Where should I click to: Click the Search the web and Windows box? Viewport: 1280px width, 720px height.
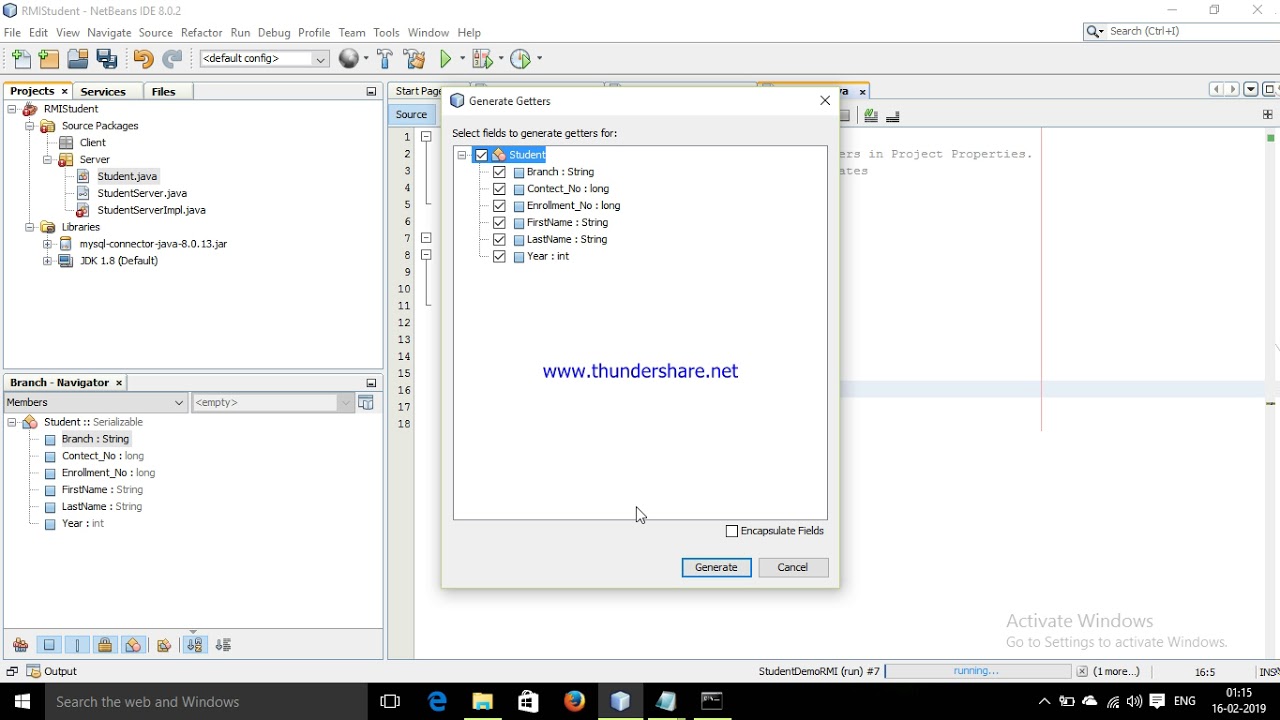(x=206, y=702)
